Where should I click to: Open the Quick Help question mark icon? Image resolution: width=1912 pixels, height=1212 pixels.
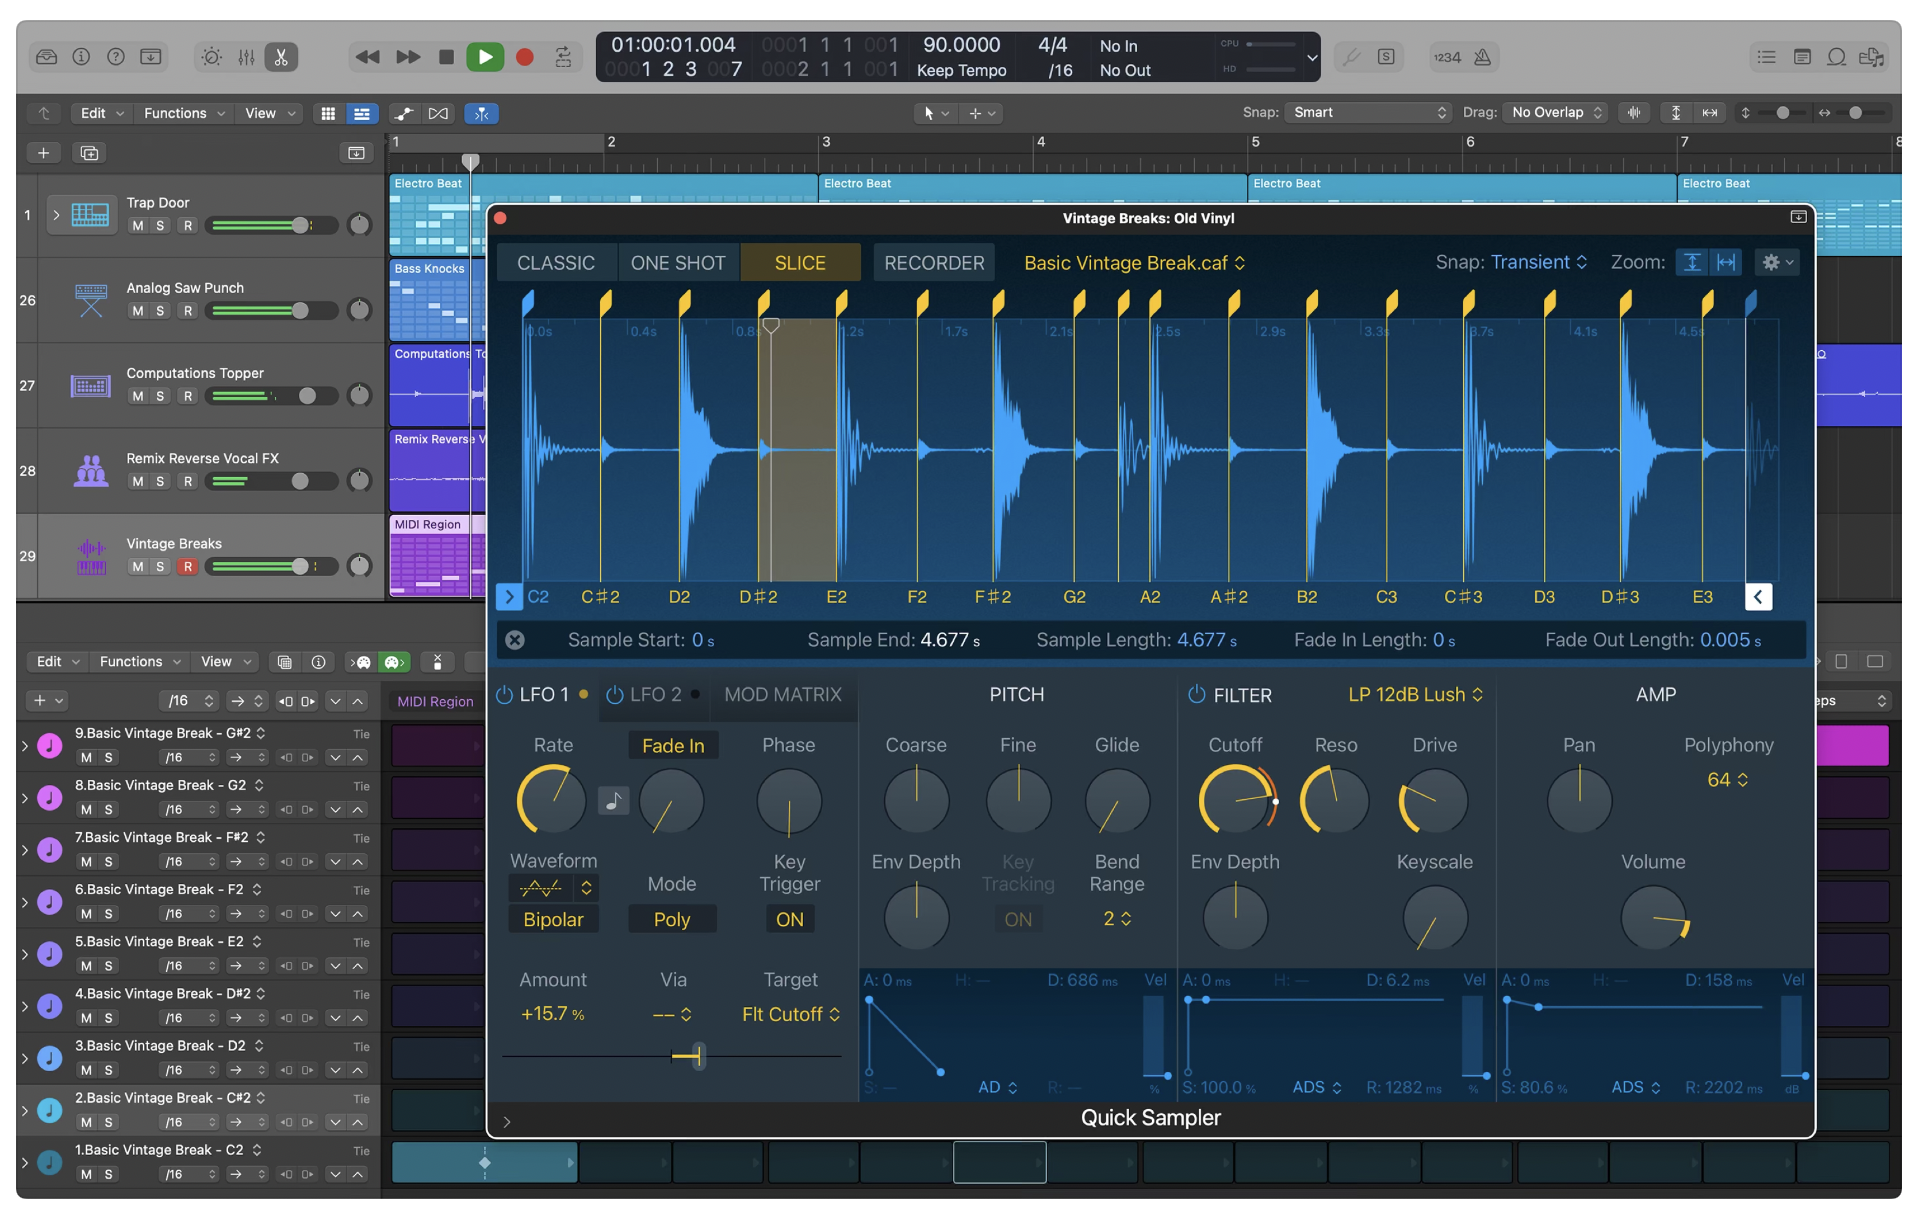pos(116,57)
